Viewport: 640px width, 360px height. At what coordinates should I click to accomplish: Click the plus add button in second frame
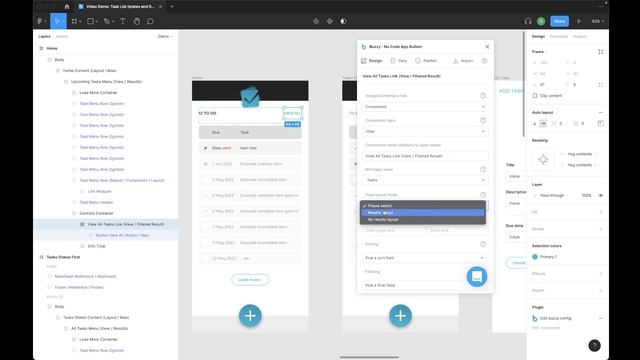click(x=400, y=316)
